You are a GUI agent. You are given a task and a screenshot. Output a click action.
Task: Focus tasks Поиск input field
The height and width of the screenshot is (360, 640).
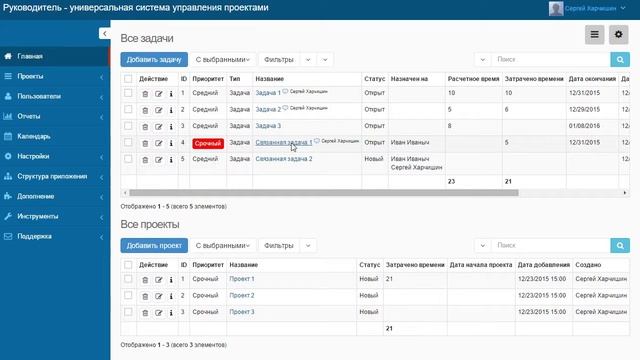[551, 60]
